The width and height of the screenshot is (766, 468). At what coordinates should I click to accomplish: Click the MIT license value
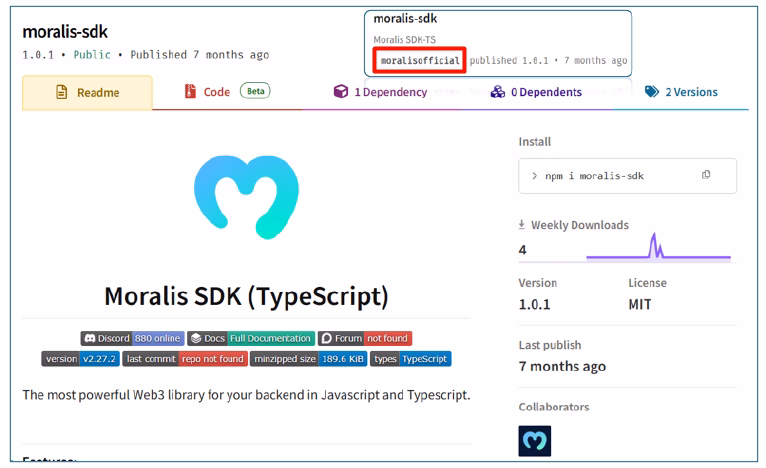click(x=639, y=304)
